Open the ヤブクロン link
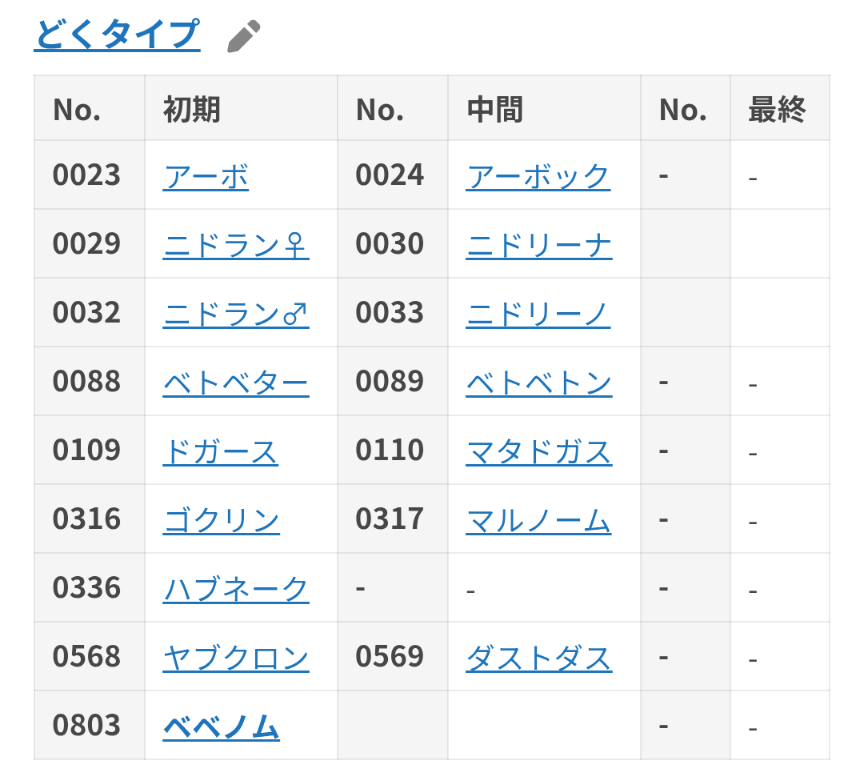 (x=235, y=659)
